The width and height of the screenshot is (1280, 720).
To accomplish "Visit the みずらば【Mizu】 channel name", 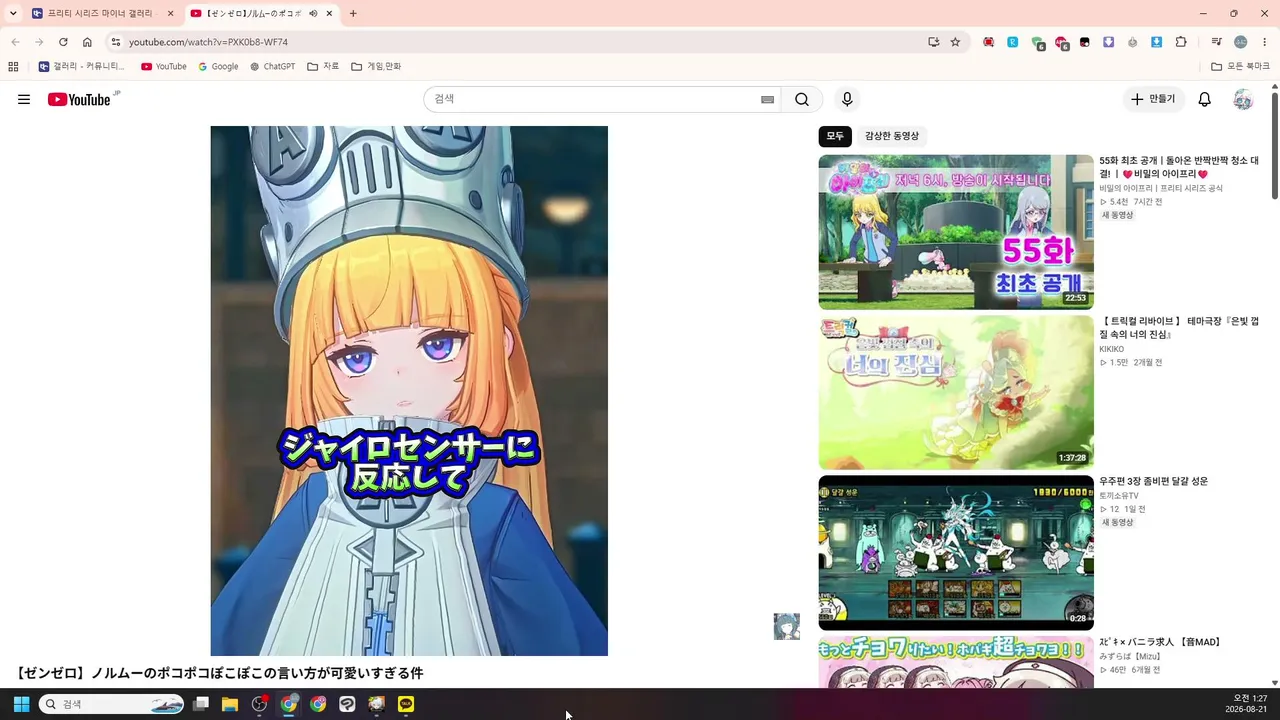I will click(1130, 657).
